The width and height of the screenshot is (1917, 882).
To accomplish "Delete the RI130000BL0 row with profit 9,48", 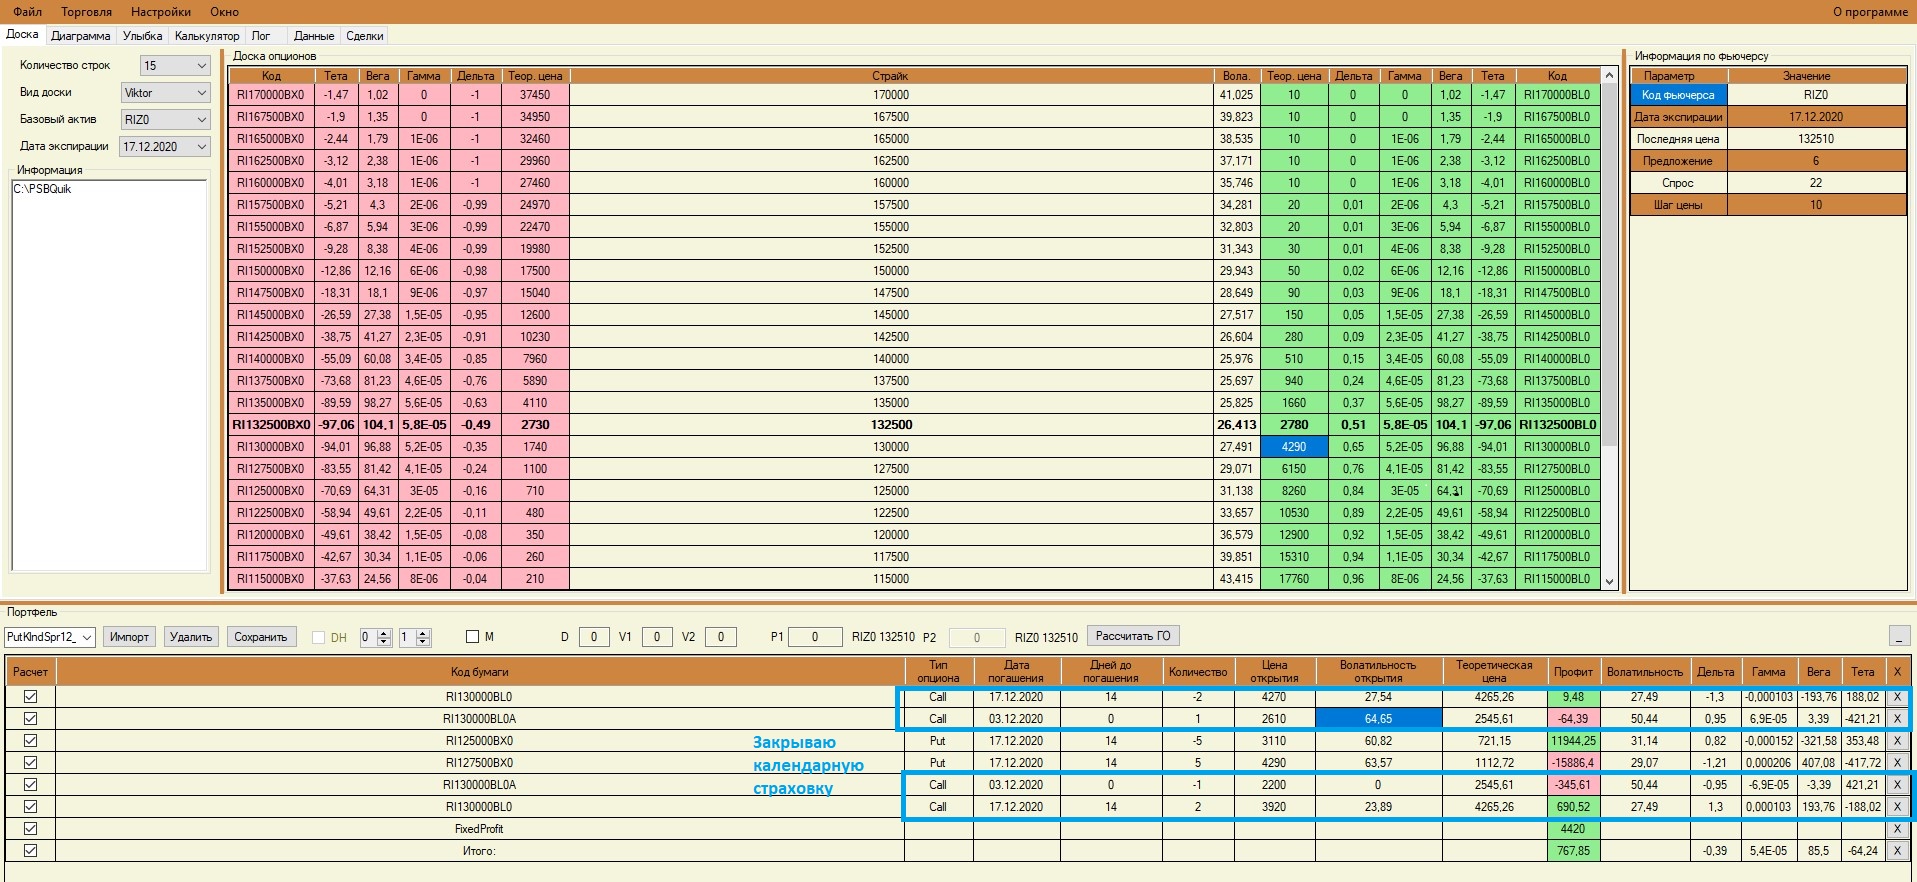I will pos(1897,697).
